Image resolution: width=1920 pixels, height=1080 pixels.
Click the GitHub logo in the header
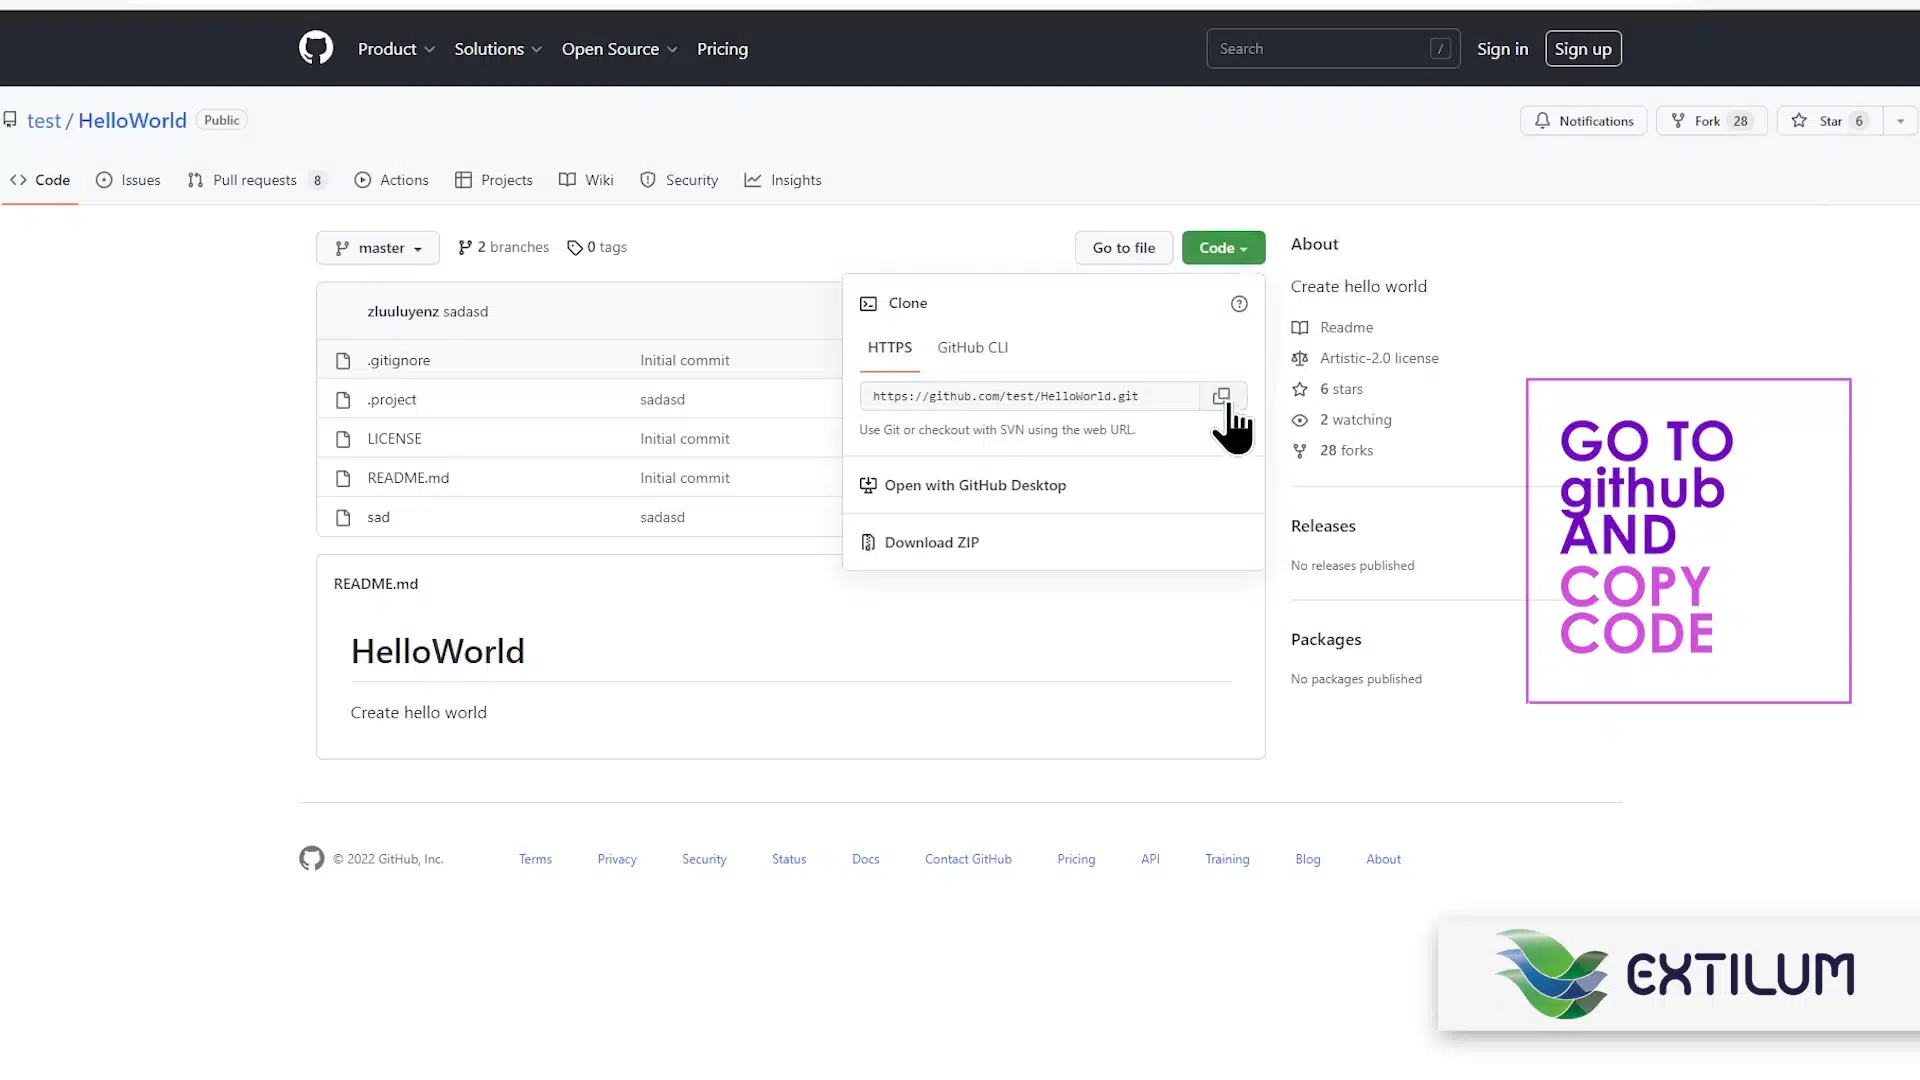tap(316, 48)
